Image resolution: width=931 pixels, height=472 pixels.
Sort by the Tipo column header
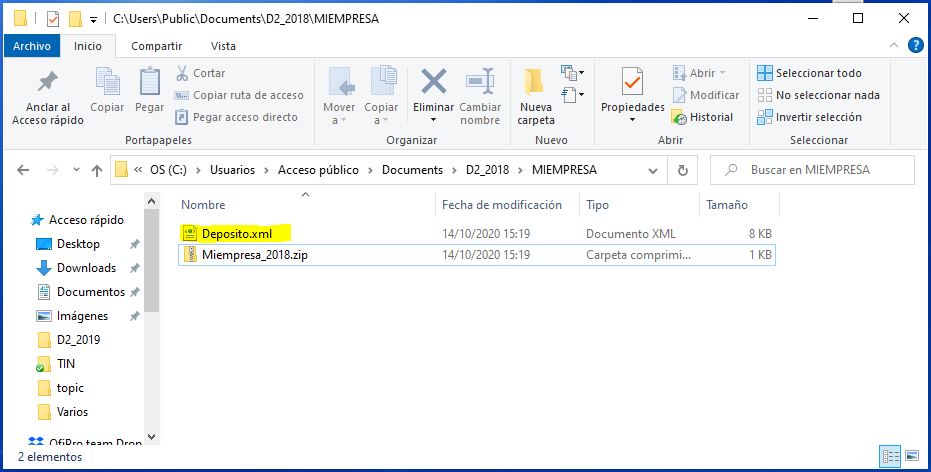point(639,205)
